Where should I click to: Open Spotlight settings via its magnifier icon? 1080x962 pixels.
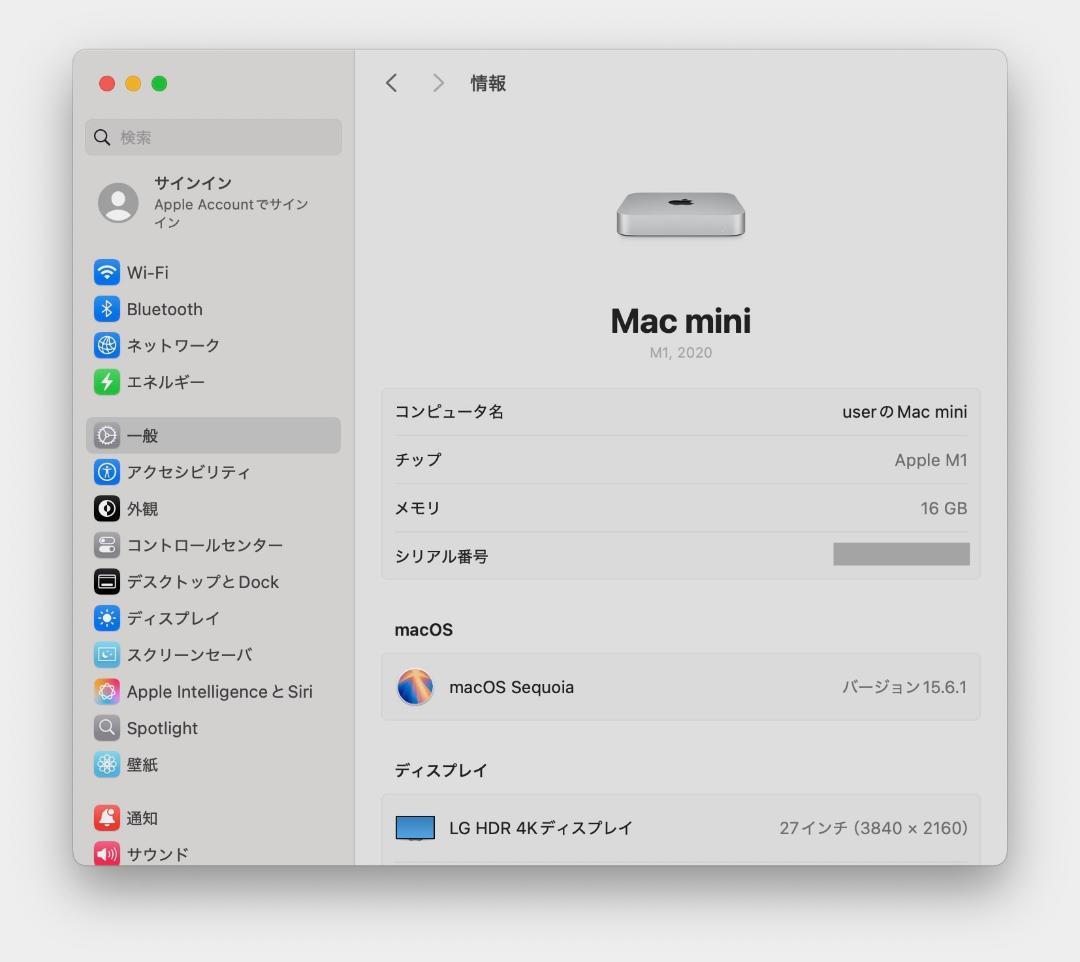(107, 728)
